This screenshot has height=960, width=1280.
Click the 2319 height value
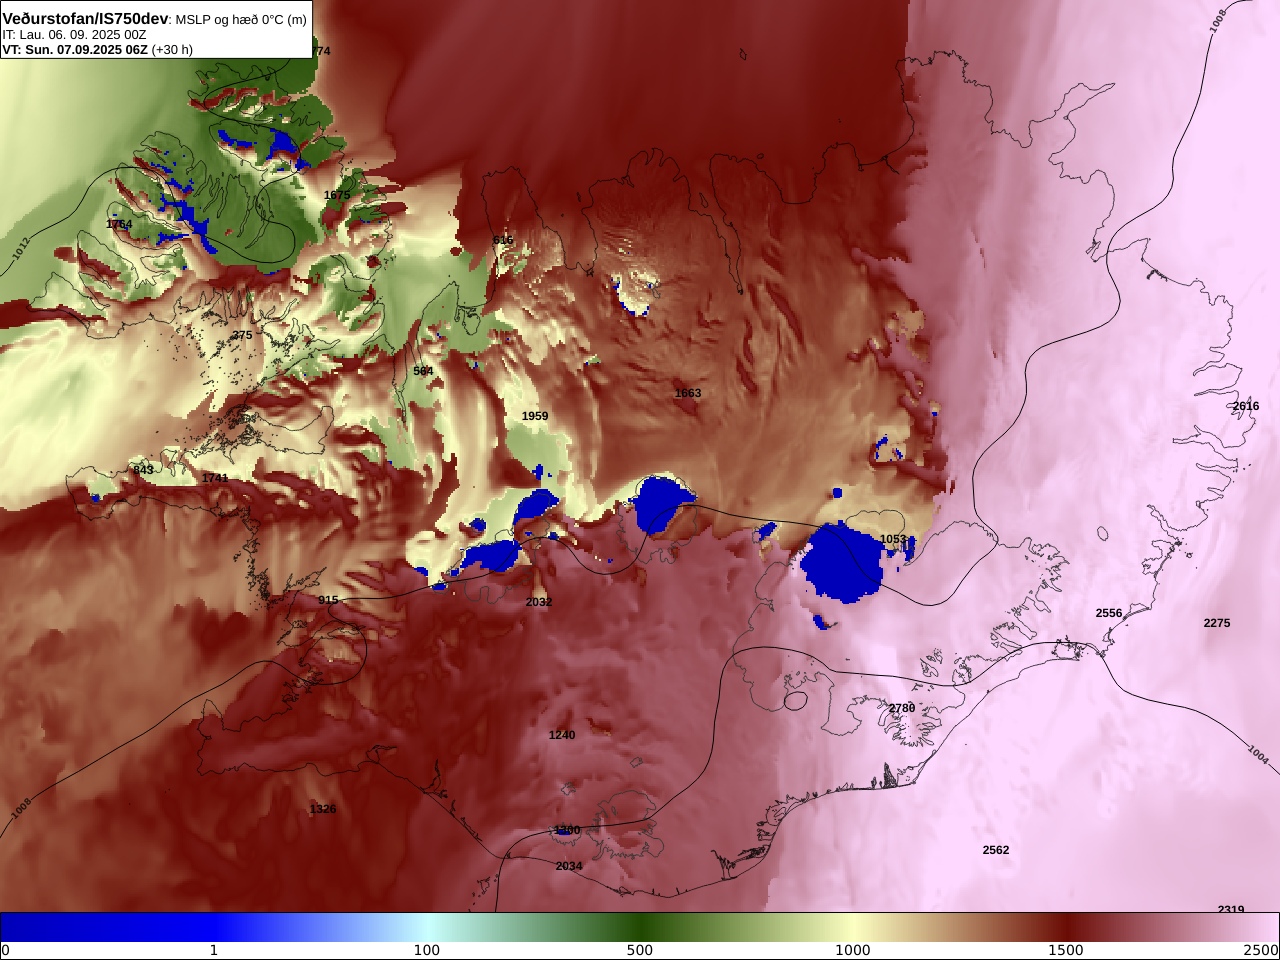[1231, 909]
